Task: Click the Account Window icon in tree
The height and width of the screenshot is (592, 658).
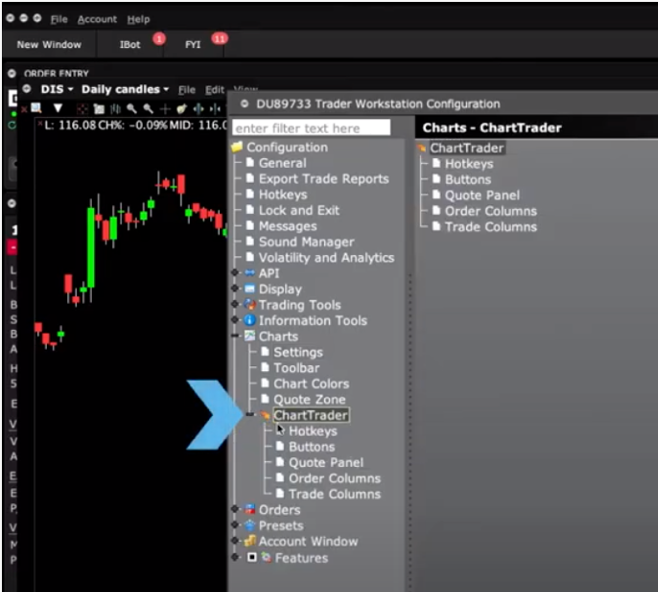Action: tap(250, 542)
